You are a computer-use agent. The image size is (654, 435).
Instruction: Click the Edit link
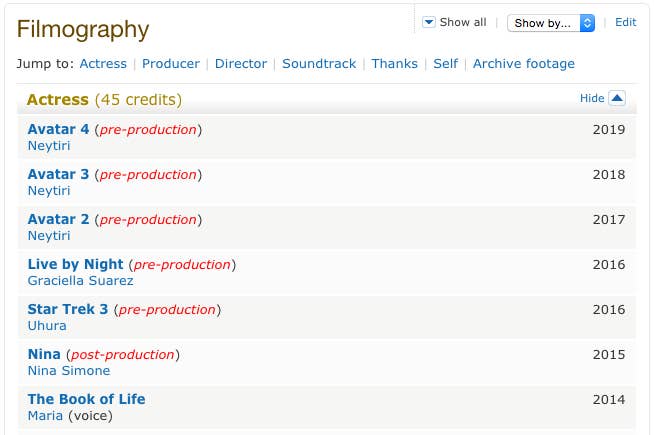pos(625,22)
